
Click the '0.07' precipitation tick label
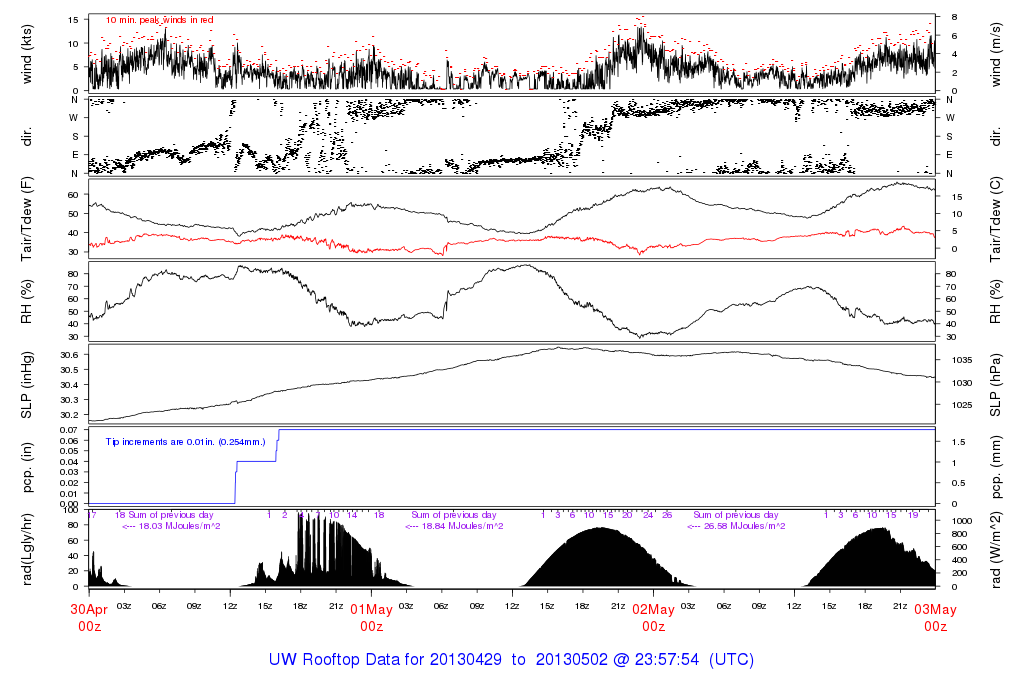[70, 430]
